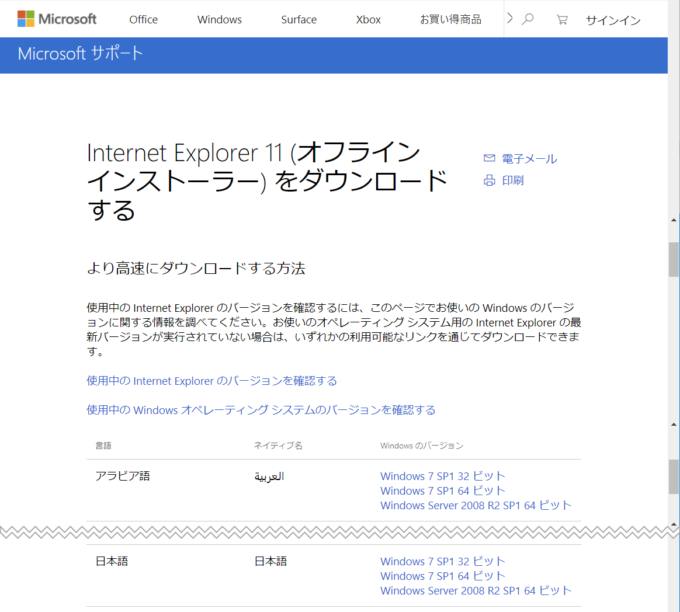
Task: Open the Office menu item
Action: click(143, 19)
